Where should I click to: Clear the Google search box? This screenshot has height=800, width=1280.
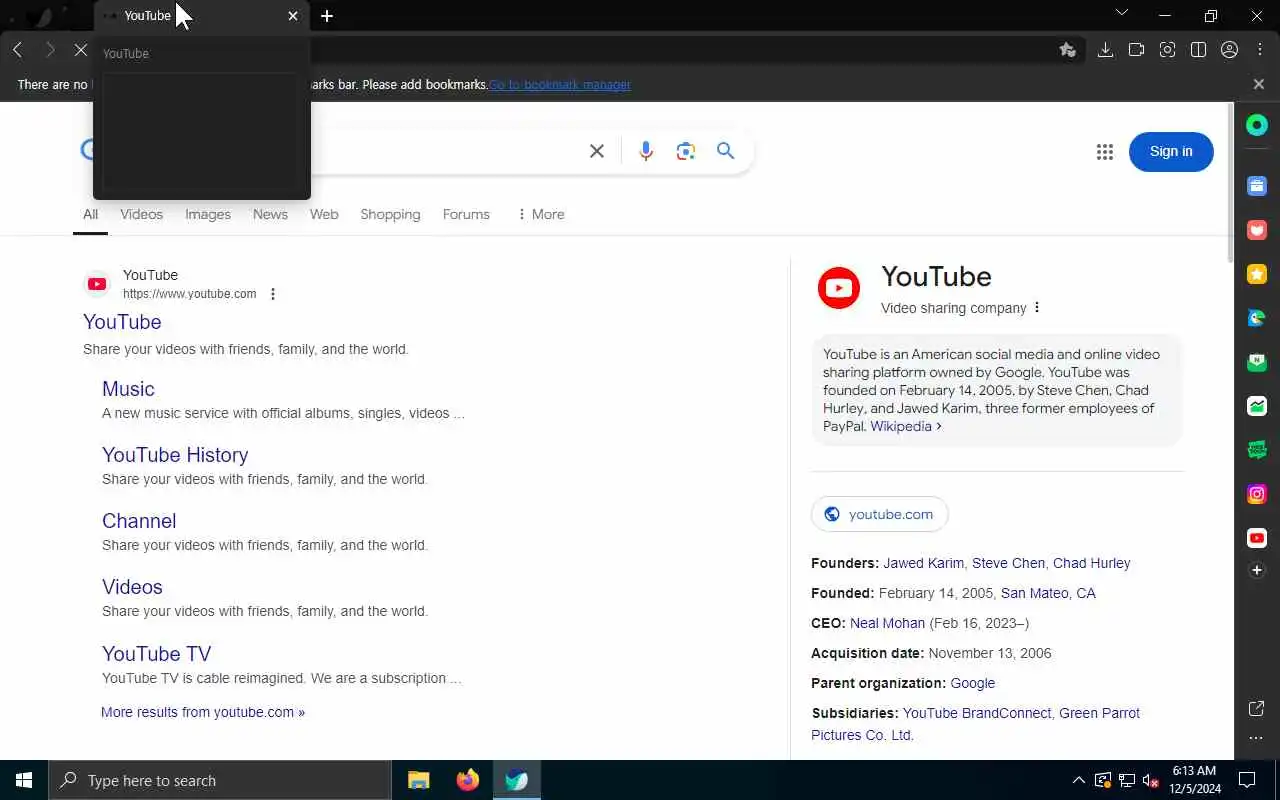coord(597,151)
